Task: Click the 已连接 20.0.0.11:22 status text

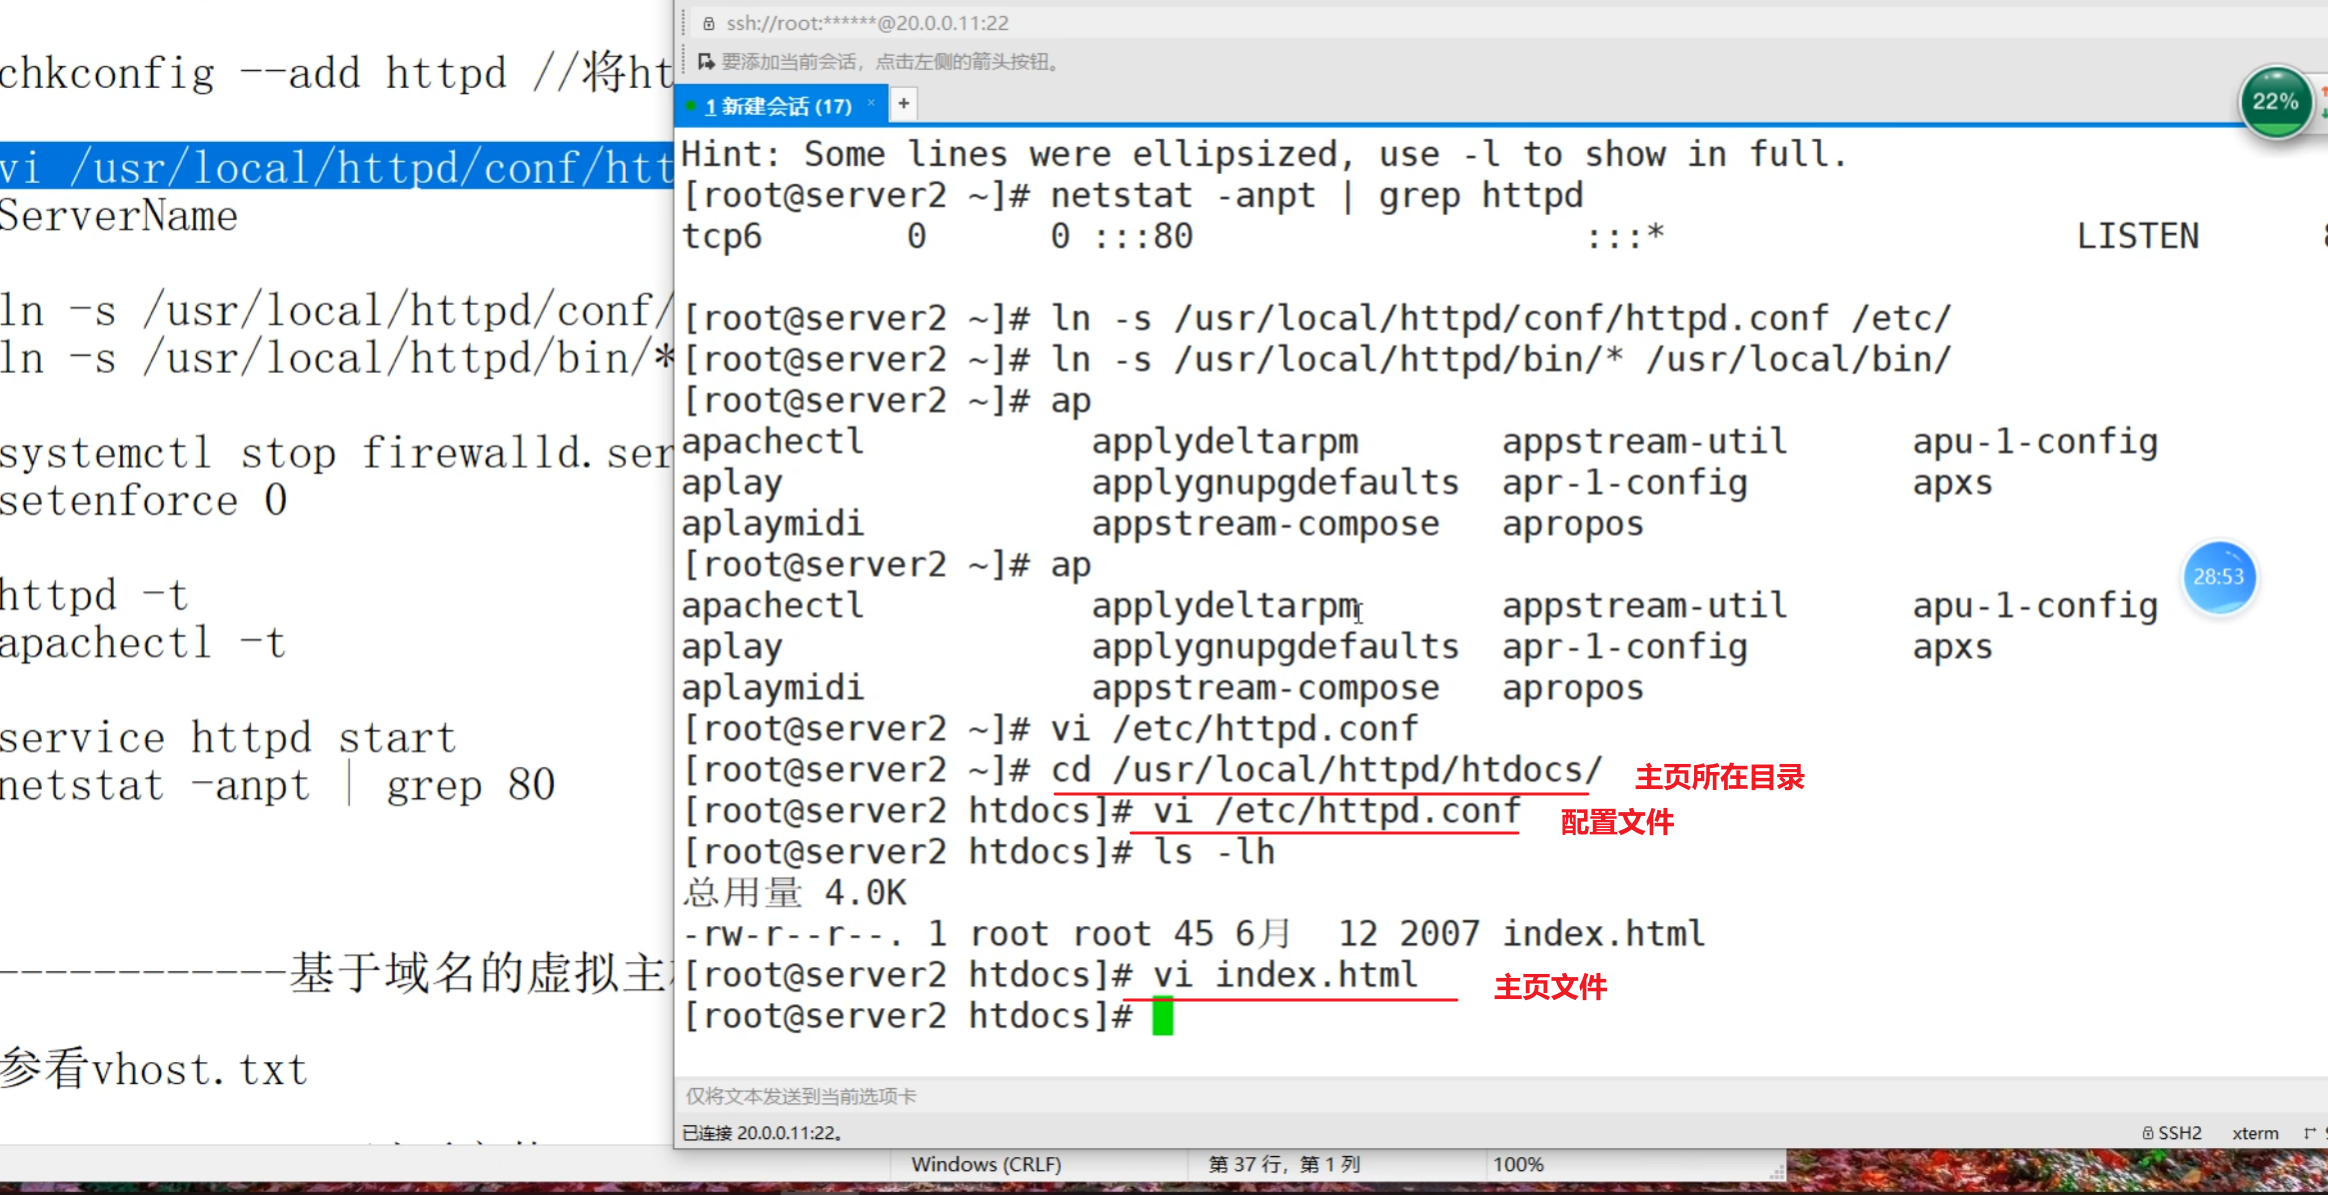Action: click(x=763, y=1133)
